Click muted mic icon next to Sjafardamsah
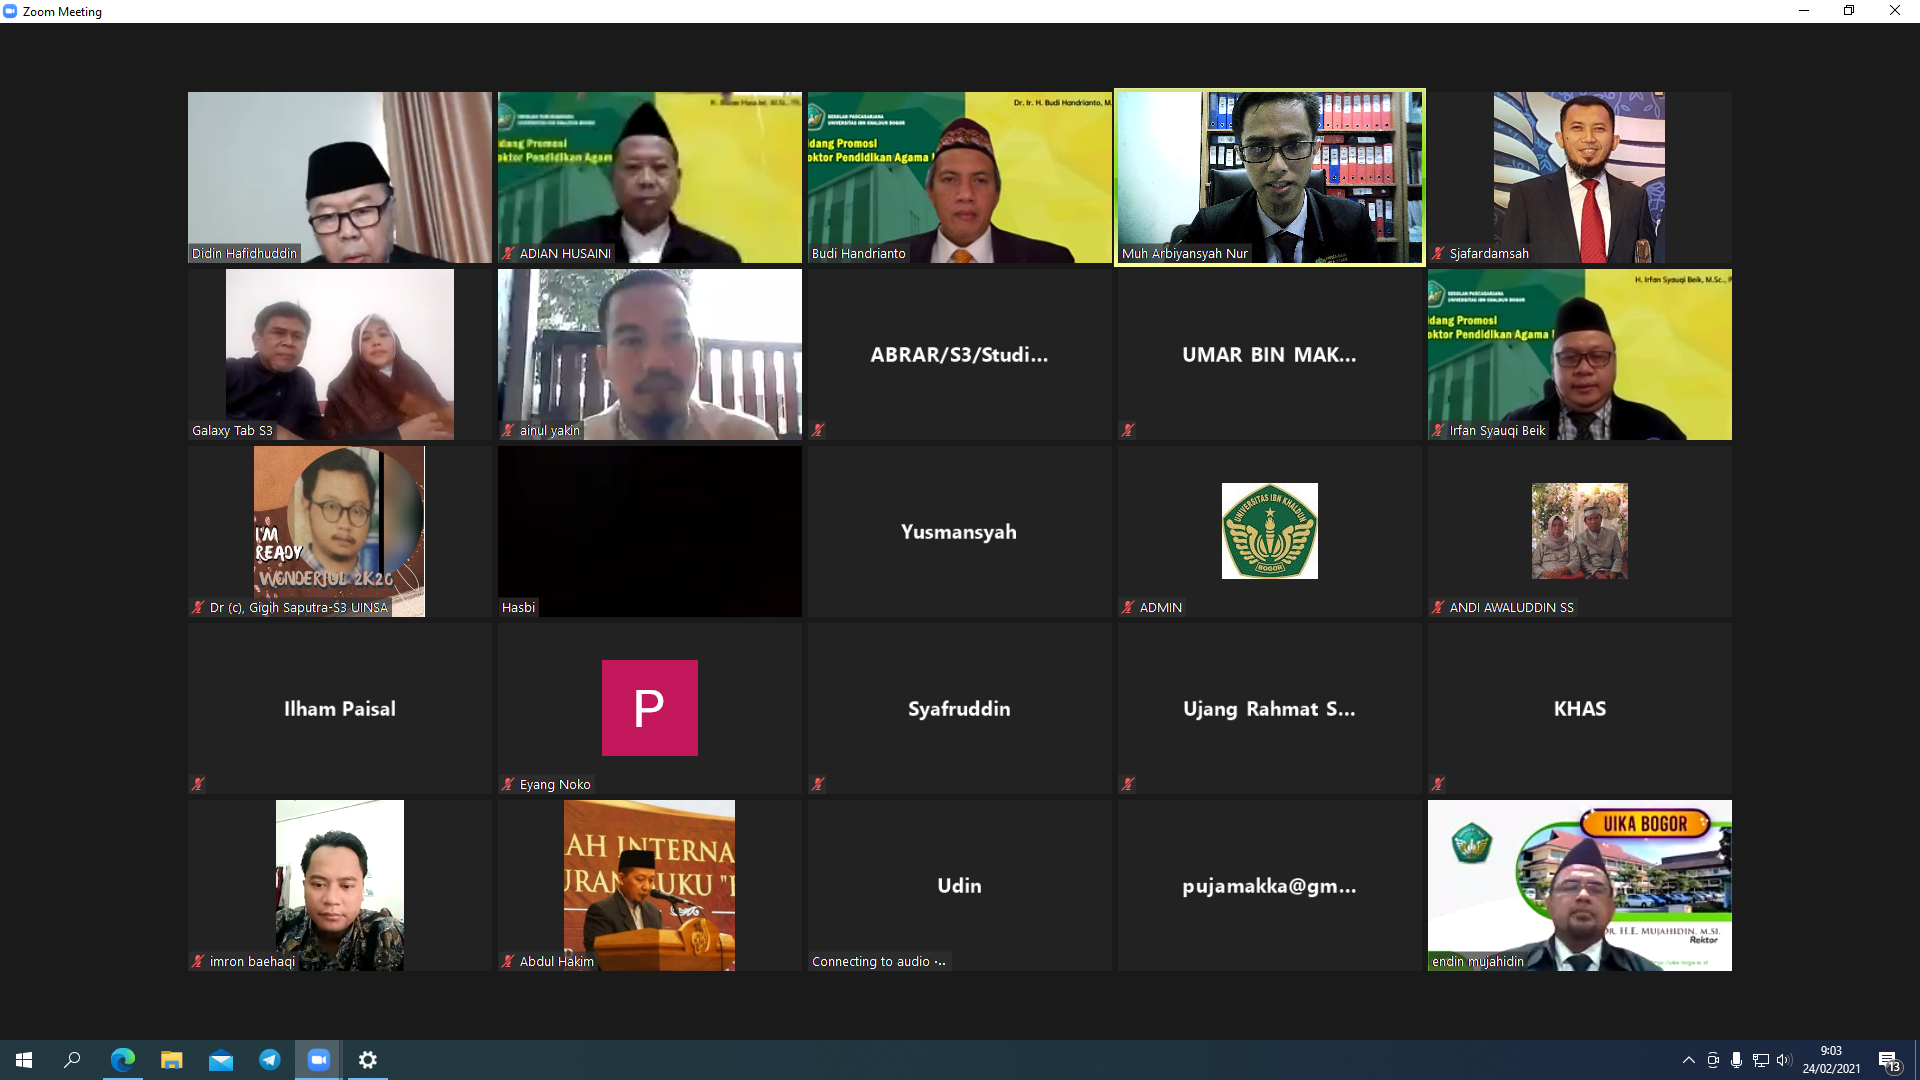Viewport: 1920px width, 1080px height. 1438,254
